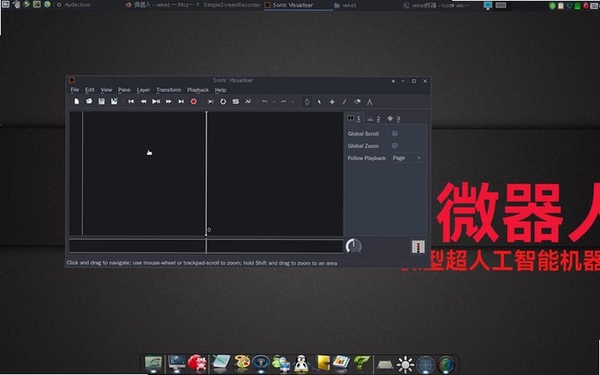Toggle Solo Current Pane icon
This screenshot has width=600, height=375.
click(x=236, y=101)
